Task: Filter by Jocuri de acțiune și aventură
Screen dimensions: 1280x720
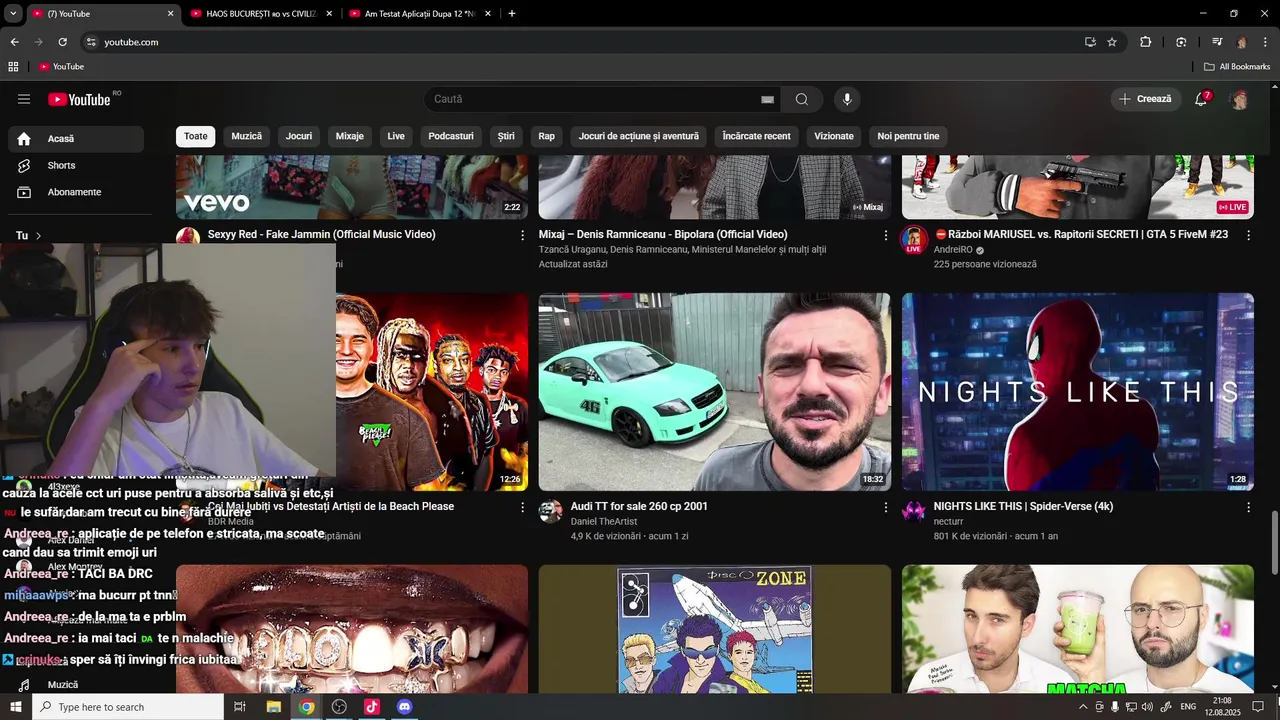Action: (639, 136)
